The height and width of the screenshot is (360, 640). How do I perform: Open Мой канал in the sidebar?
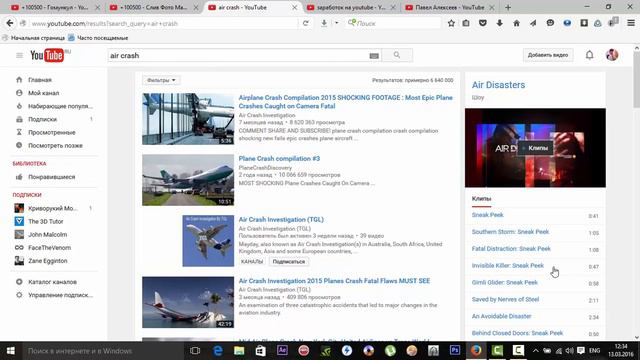tap(43, 93)
